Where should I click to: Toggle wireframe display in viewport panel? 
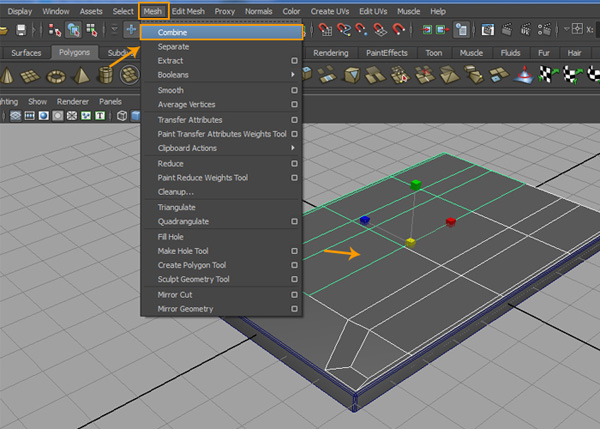click(15, 116)
